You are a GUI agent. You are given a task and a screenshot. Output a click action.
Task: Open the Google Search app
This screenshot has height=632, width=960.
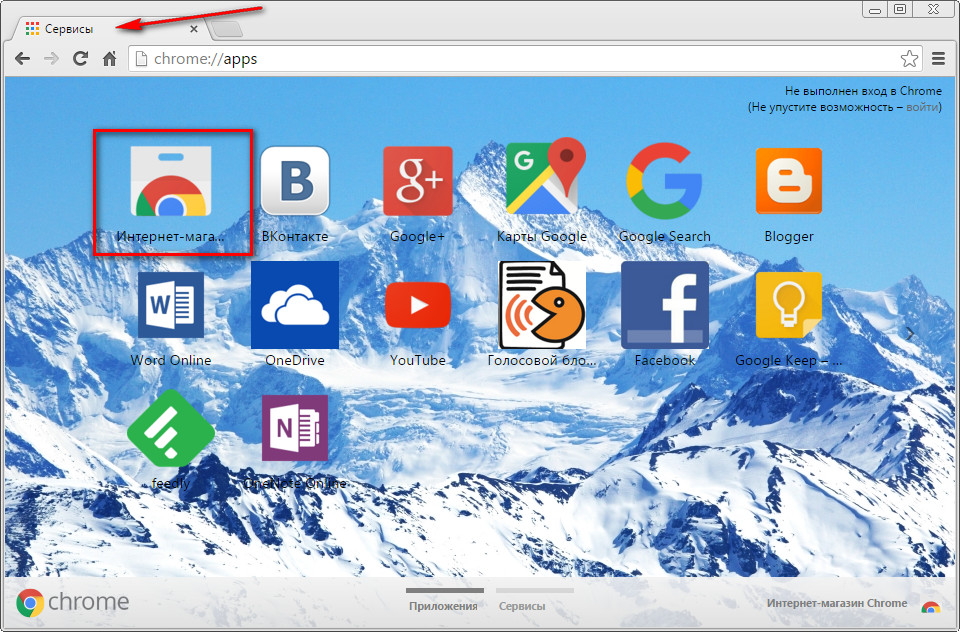click(664, 181)
